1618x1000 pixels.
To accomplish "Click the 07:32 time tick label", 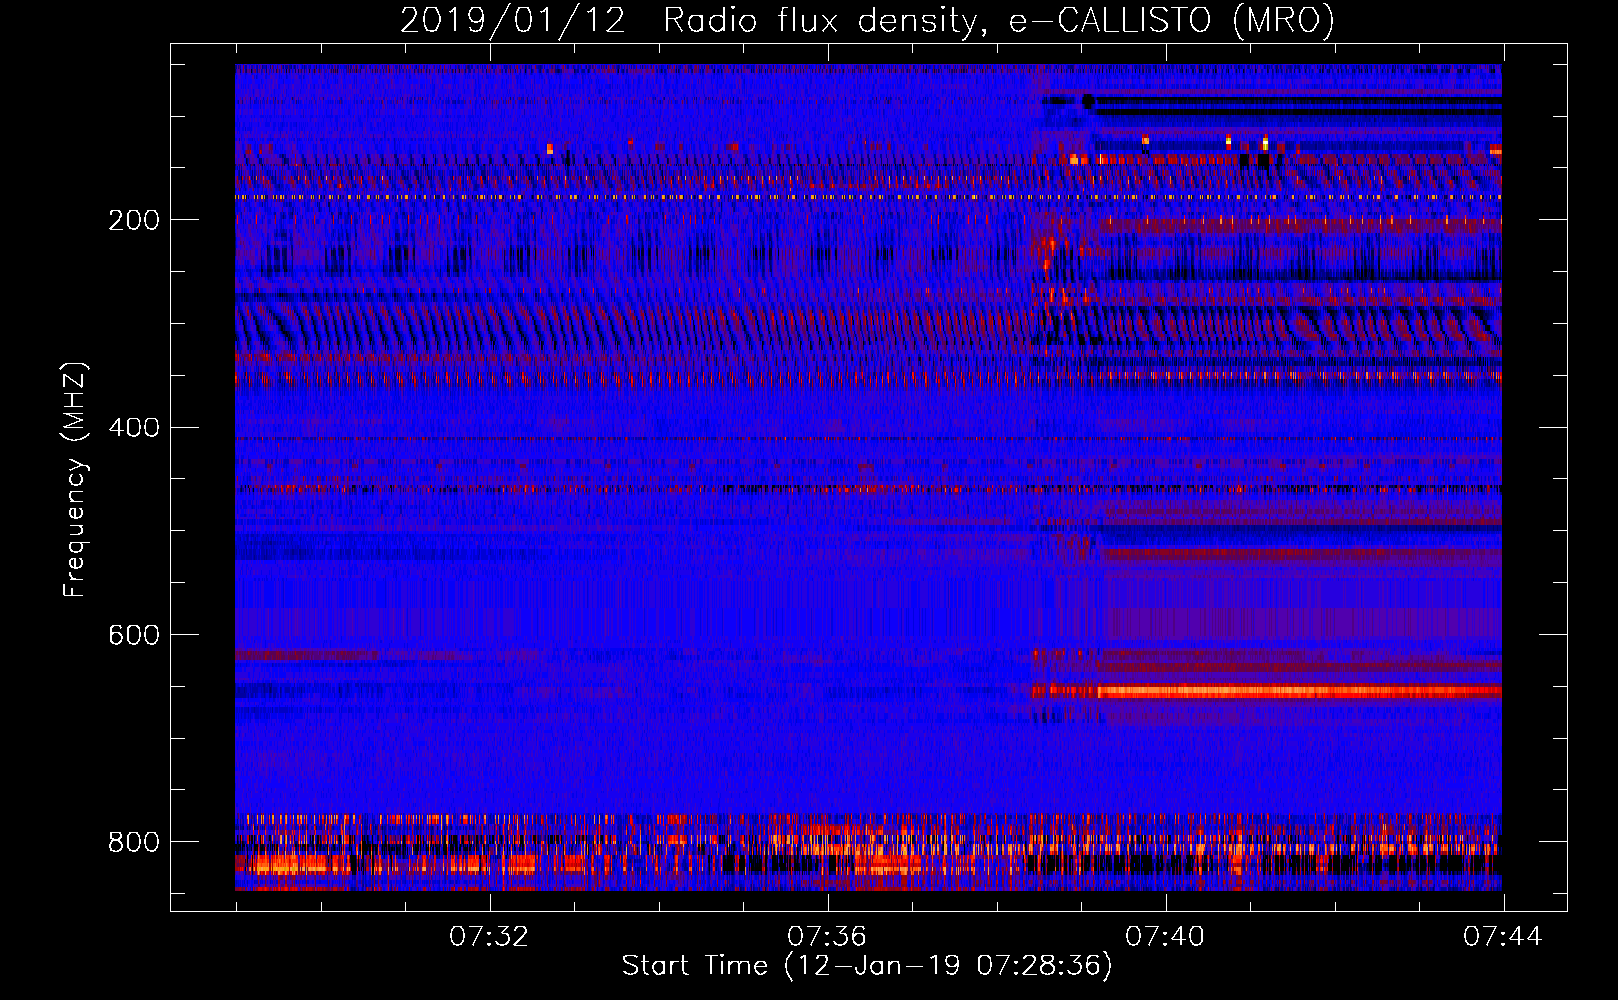I will [489, 937].
